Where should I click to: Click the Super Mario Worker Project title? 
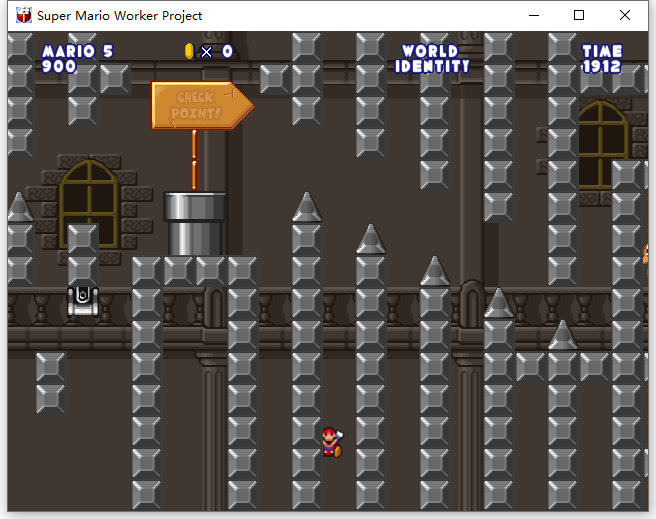[119, 16]
